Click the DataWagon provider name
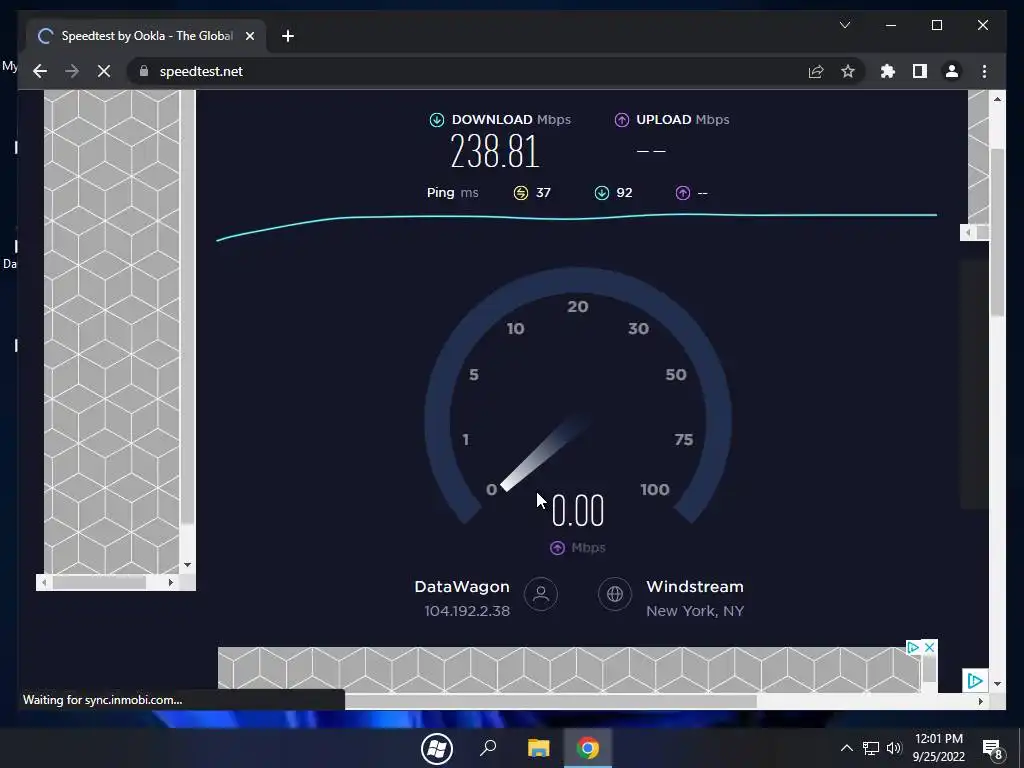The image size is (1024, 768). click(462, 586)
